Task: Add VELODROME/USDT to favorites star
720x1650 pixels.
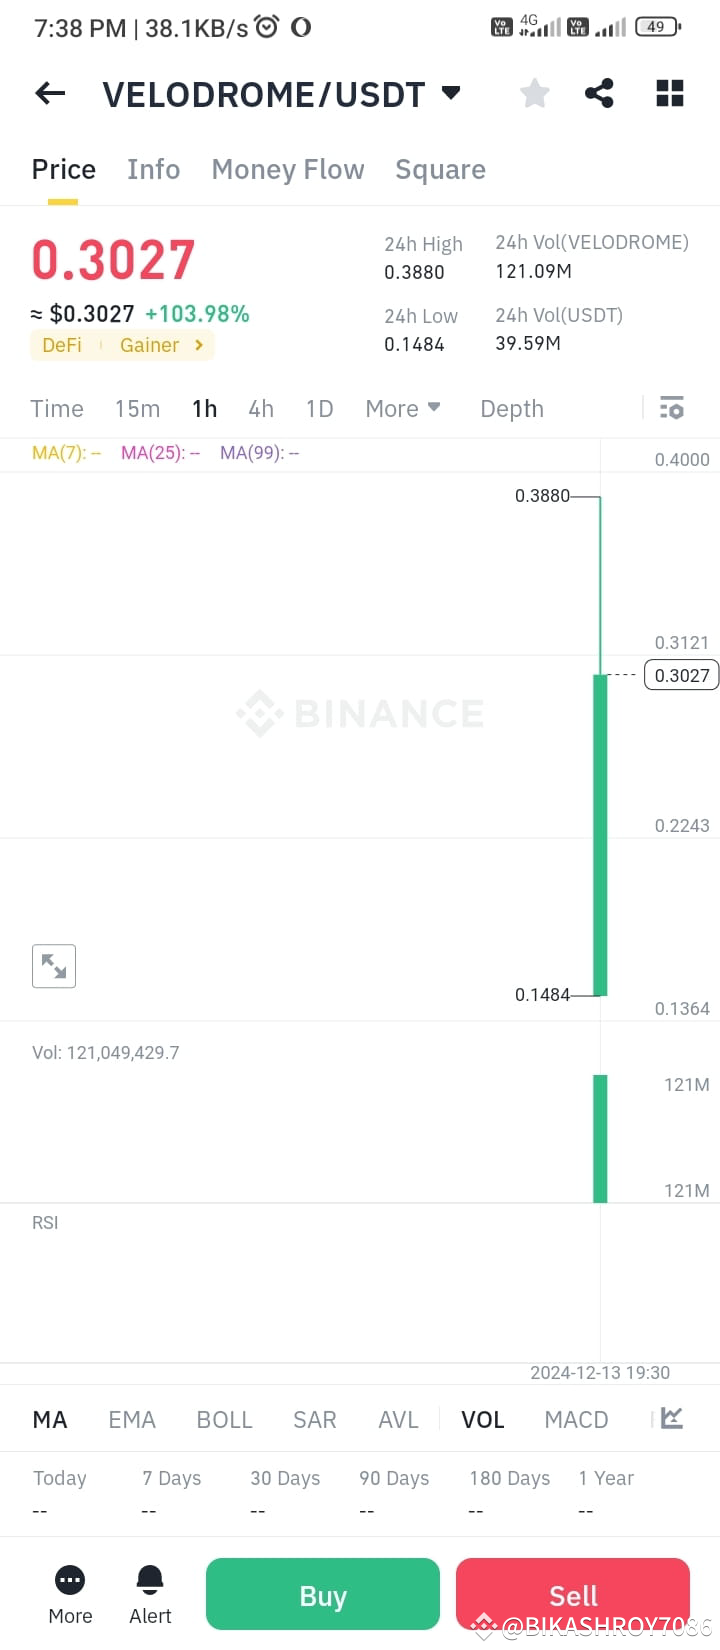Action: click(x=535, y=94)
